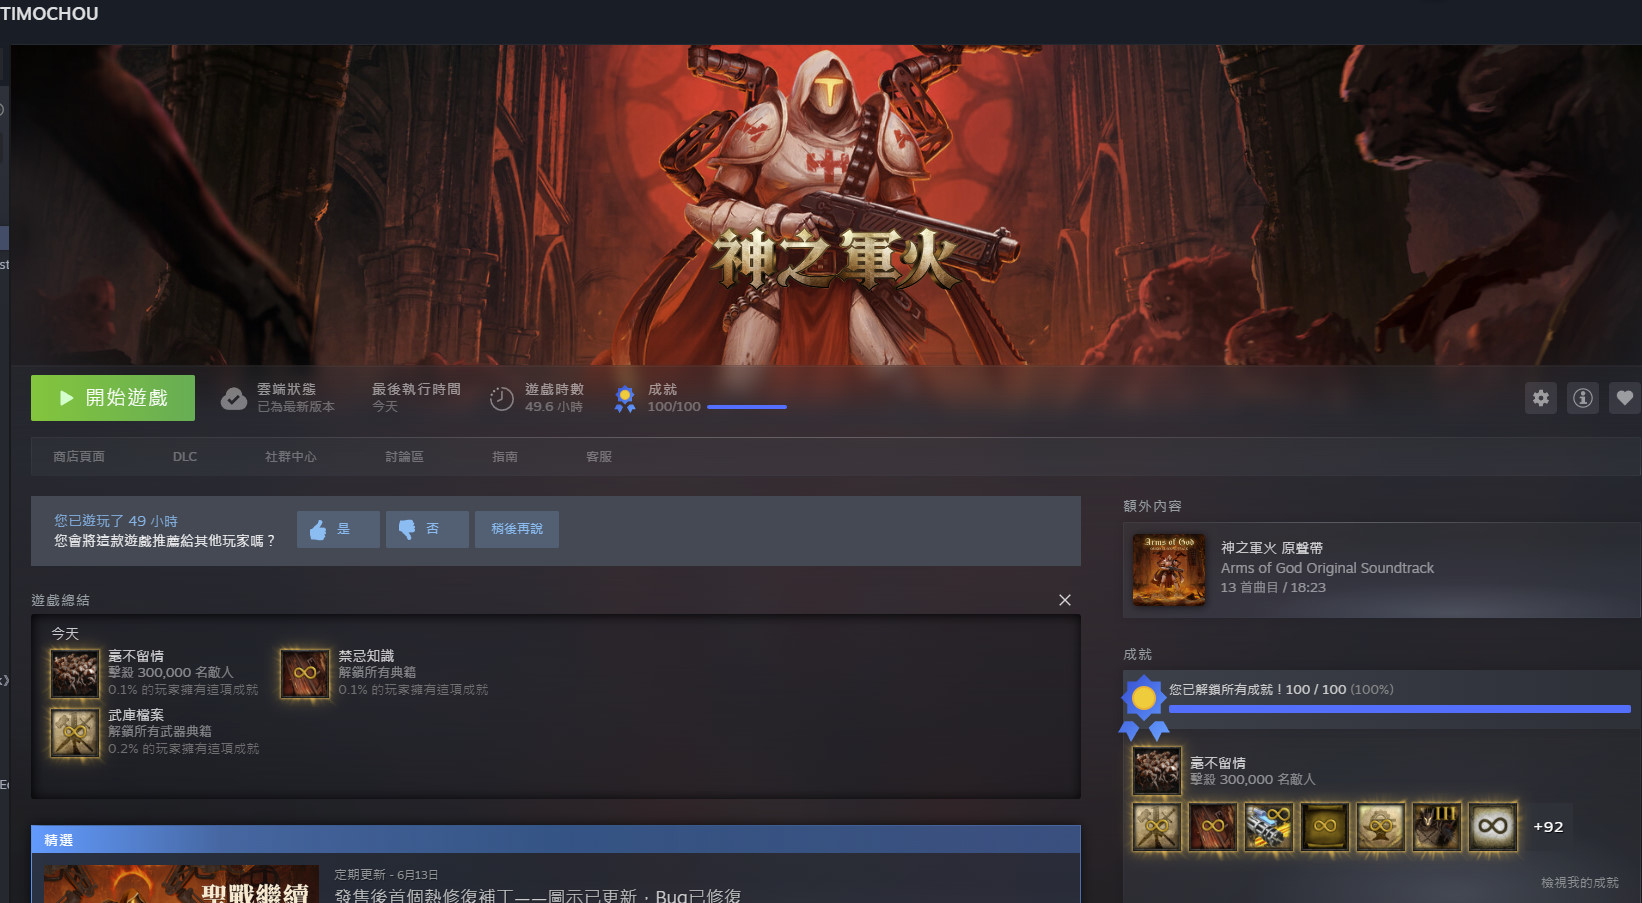Click the TIMOCHOU profile name
The height and width of the screenshot is (903, 1642).
[49, 14]
